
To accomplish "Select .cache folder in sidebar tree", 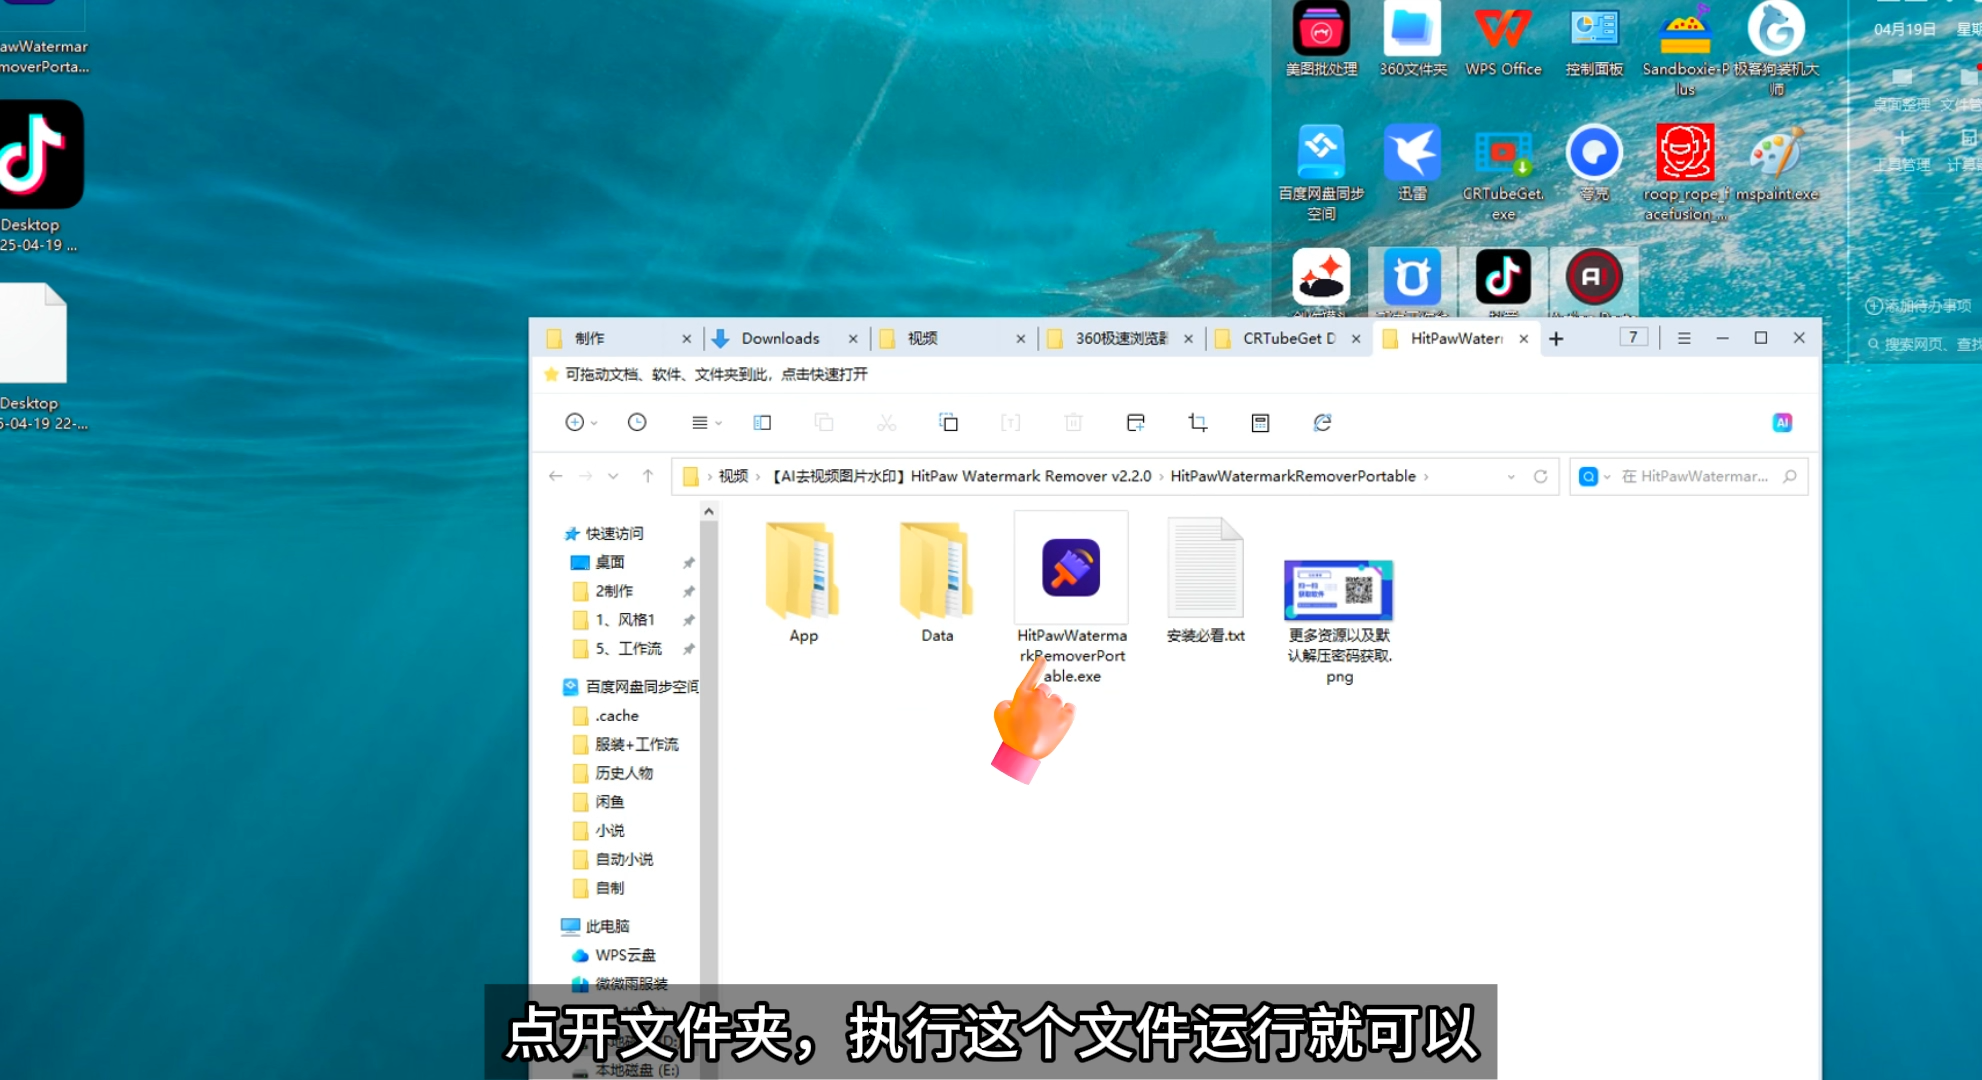I will tap(616, 716).
